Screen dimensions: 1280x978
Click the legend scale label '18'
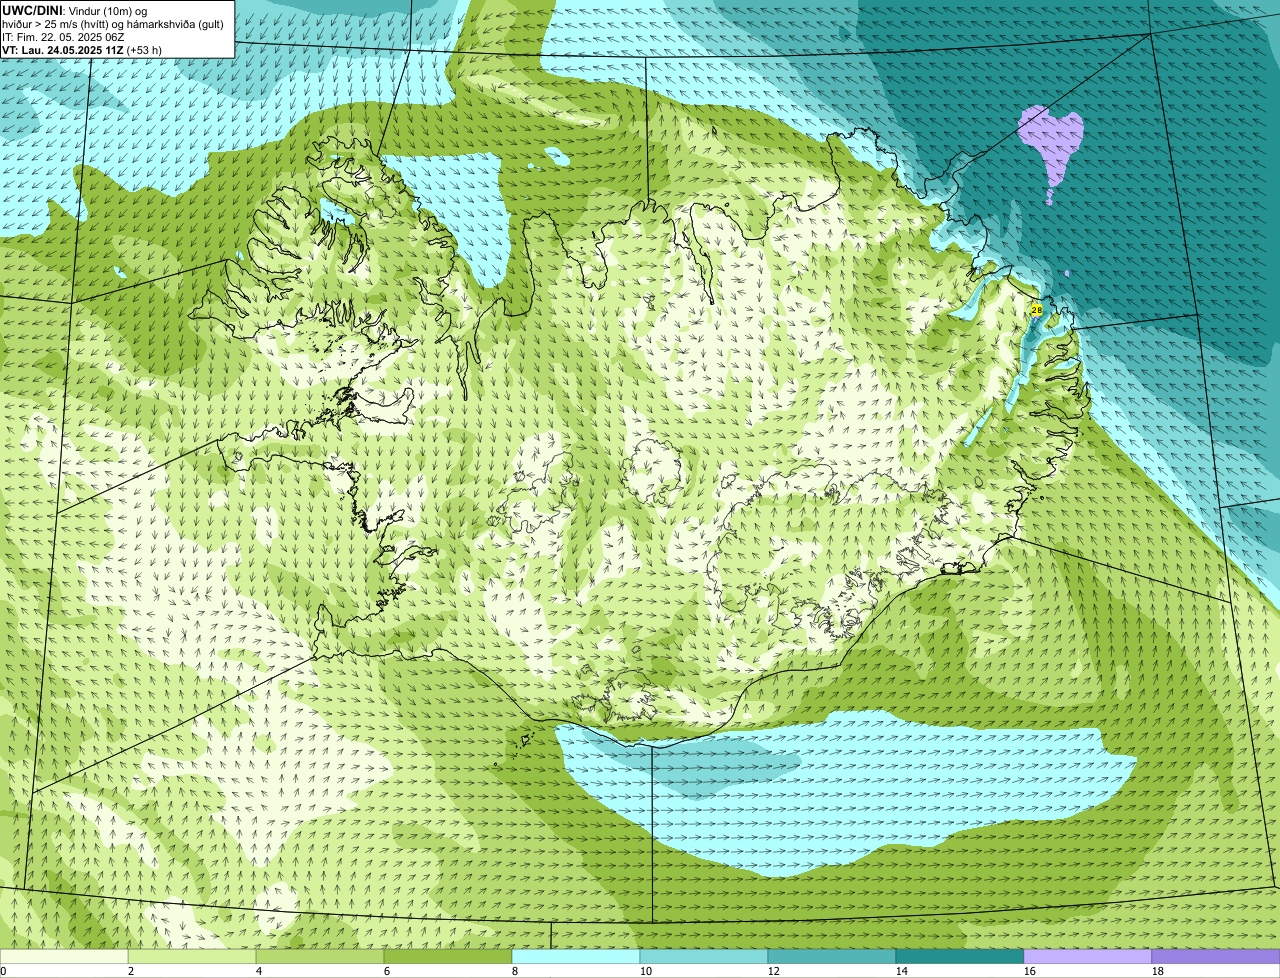point(1158,971)
